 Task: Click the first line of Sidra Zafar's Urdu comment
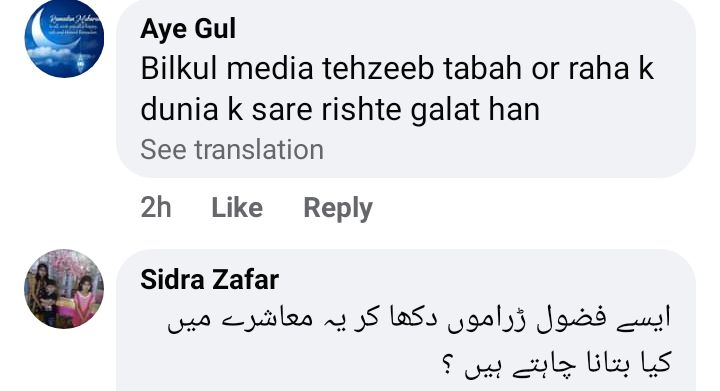[x=419, y=319]
